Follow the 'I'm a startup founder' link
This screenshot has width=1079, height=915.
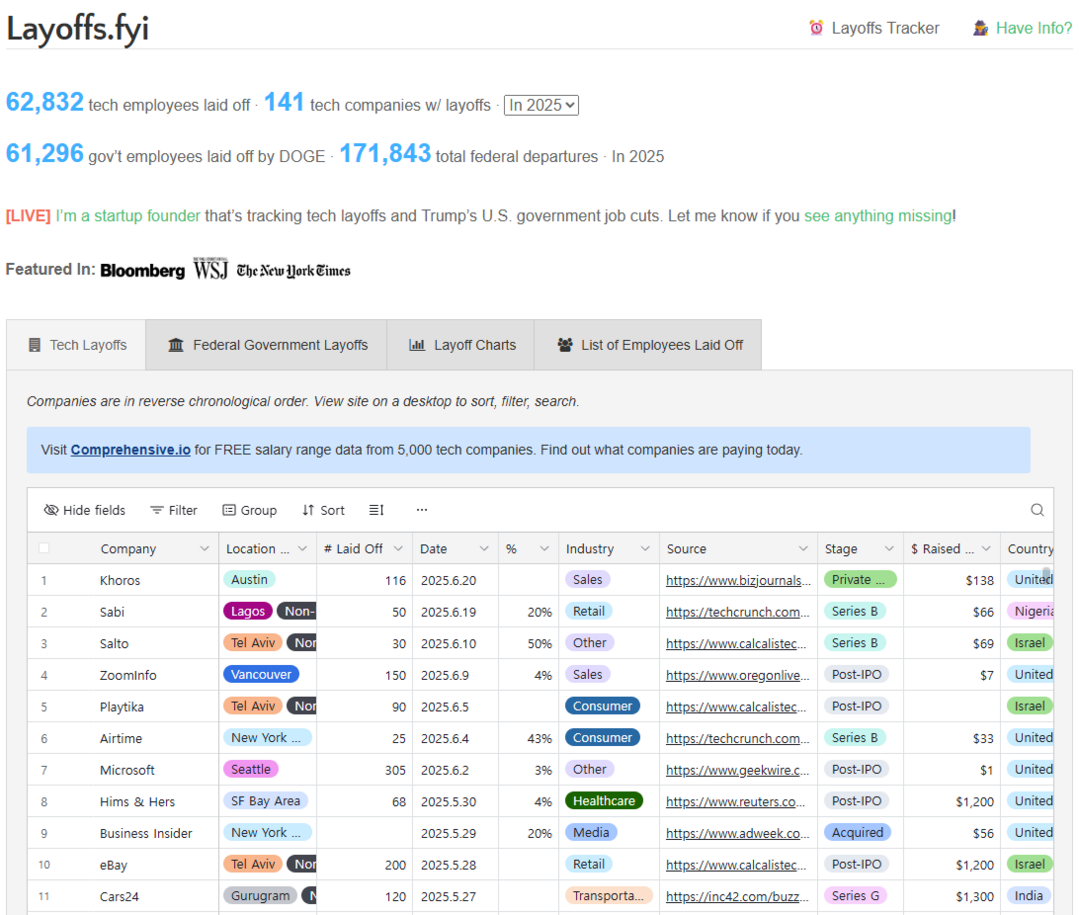pos(128,216)
